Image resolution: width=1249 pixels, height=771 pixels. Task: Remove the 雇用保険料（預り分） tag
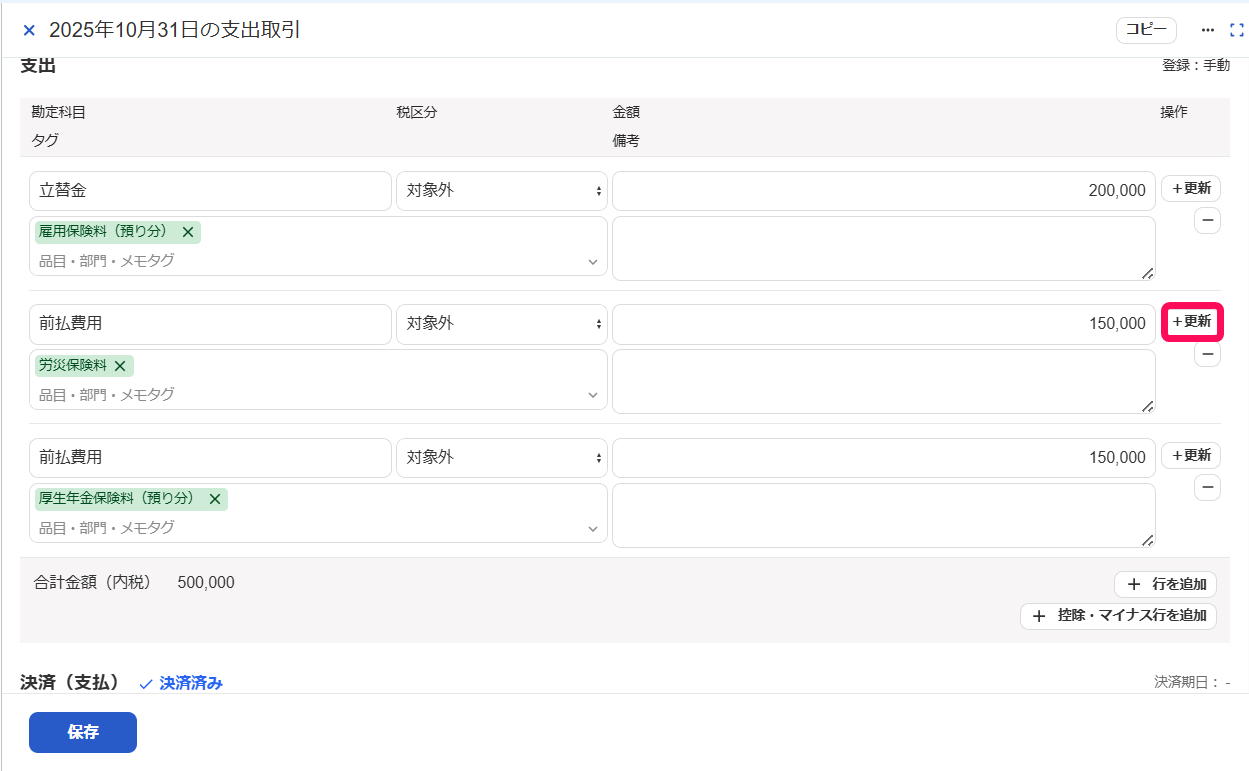[187, 232]
